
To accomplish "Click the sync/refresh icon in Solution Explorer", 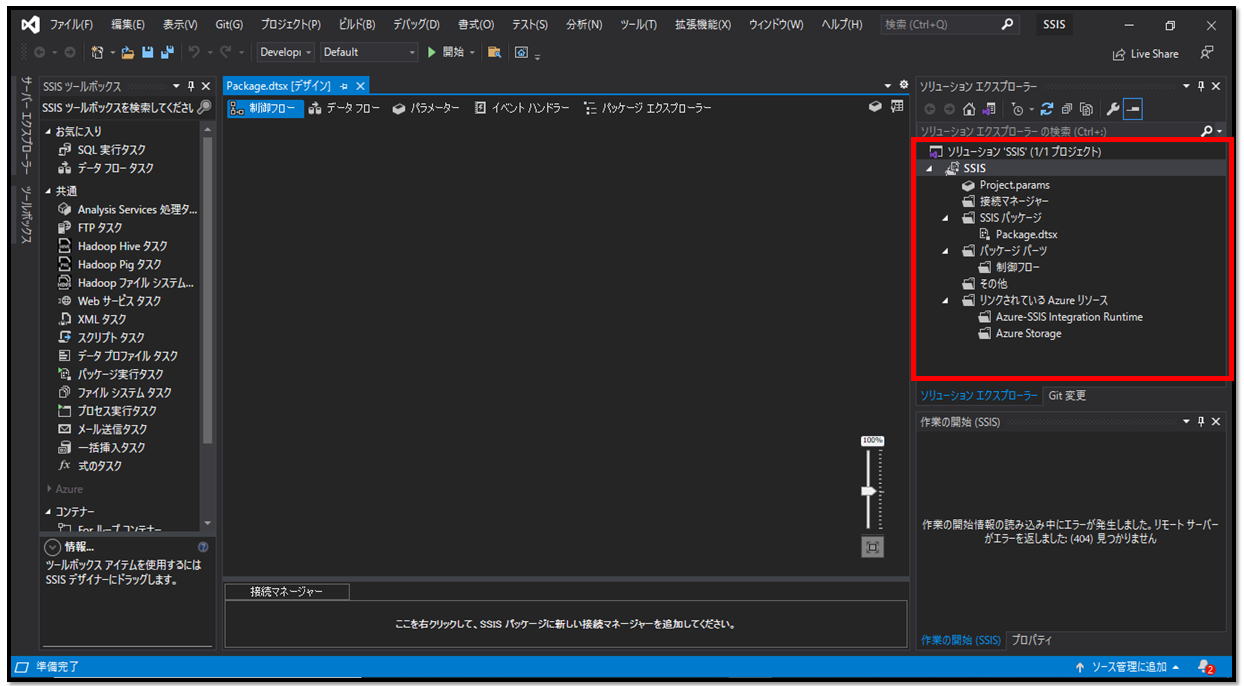I will 1047,109.
